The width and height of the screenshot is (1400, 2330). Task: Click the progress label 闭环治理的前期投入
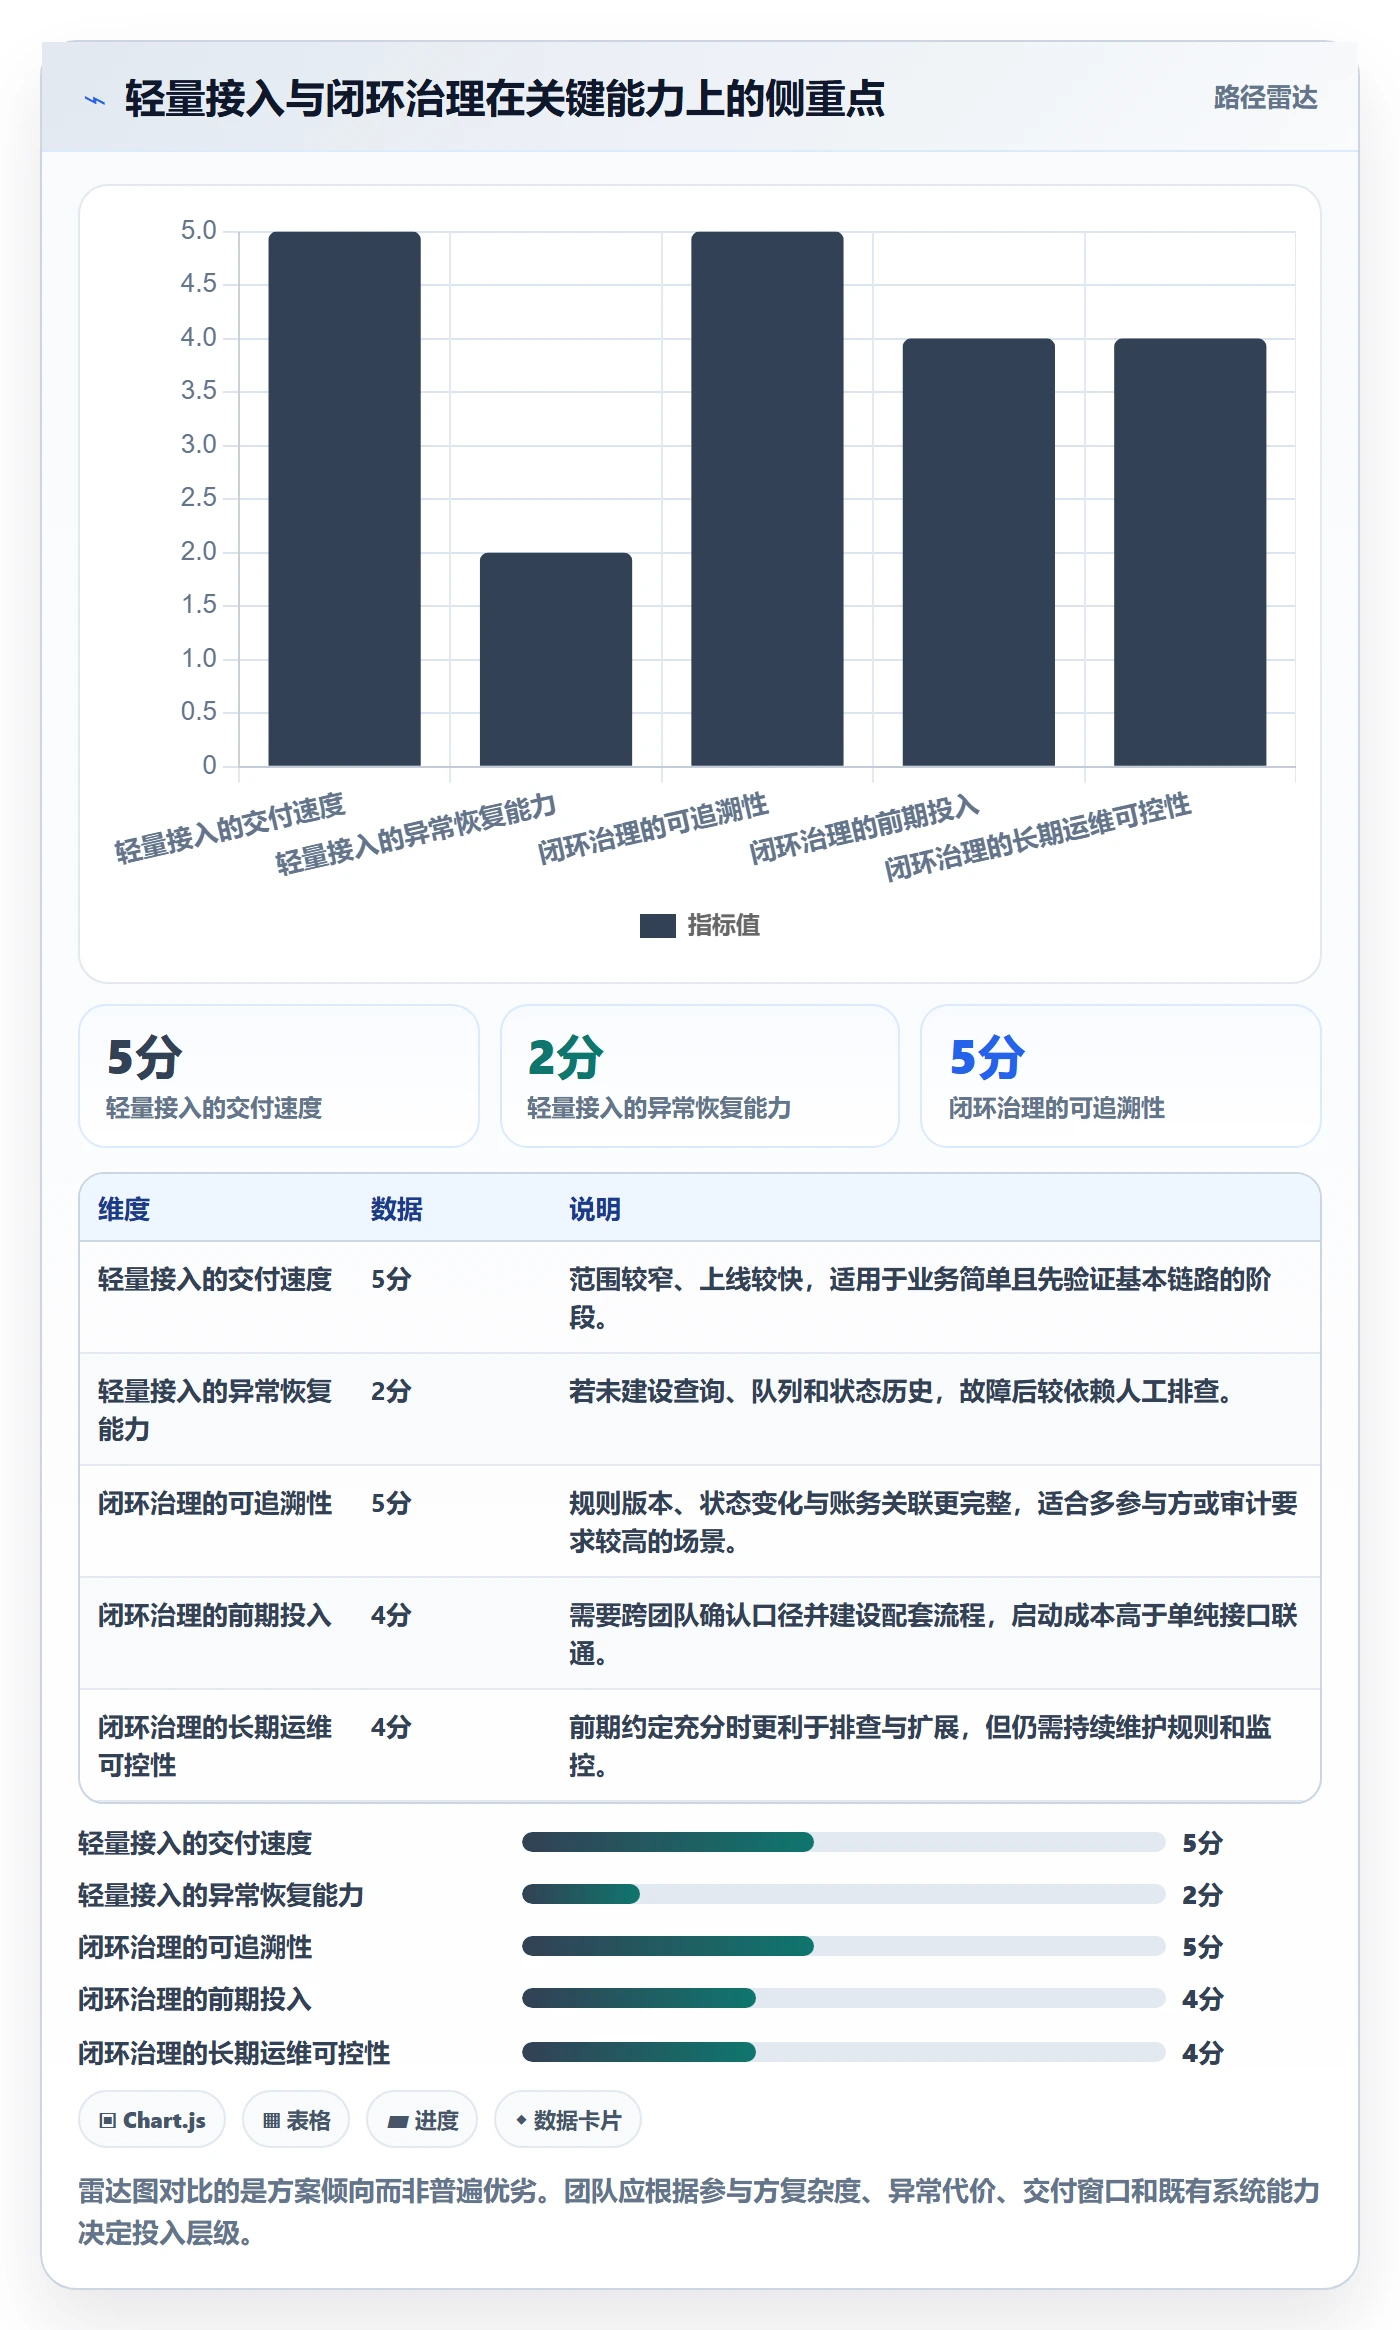195,1999
